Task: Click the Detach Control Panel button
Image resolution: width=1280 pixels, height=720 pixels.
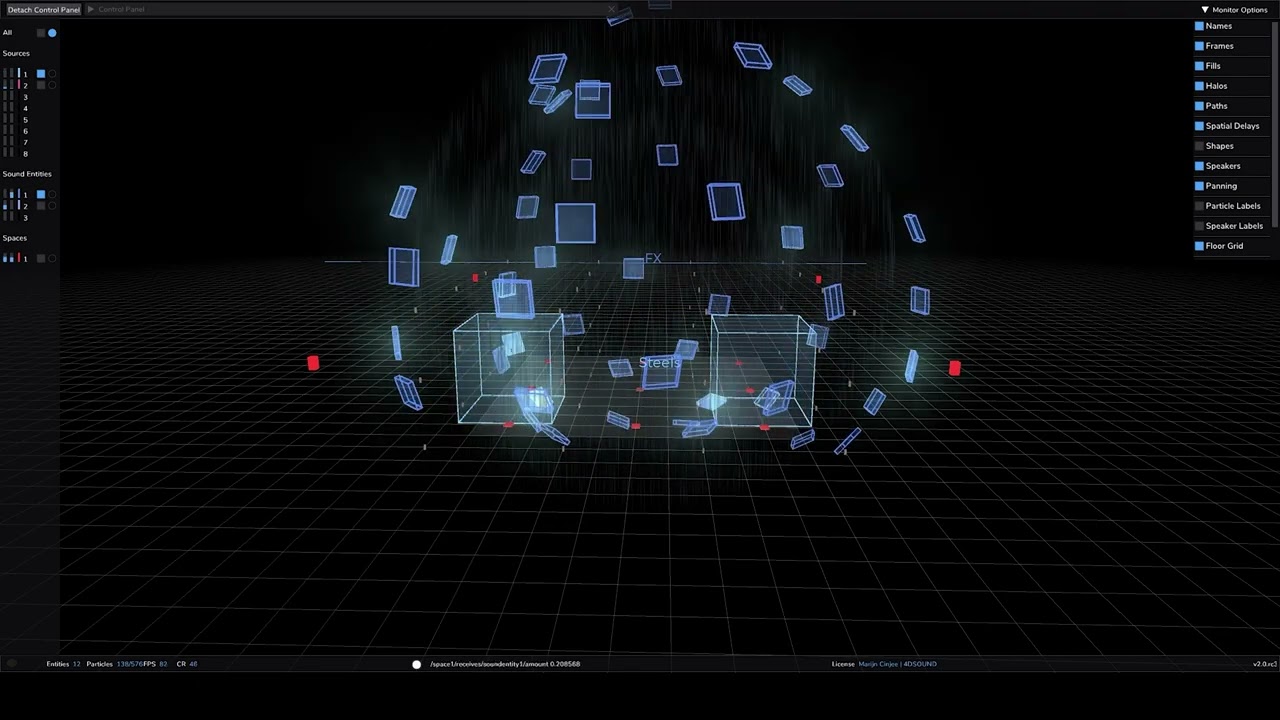Action: pos(43,9)
